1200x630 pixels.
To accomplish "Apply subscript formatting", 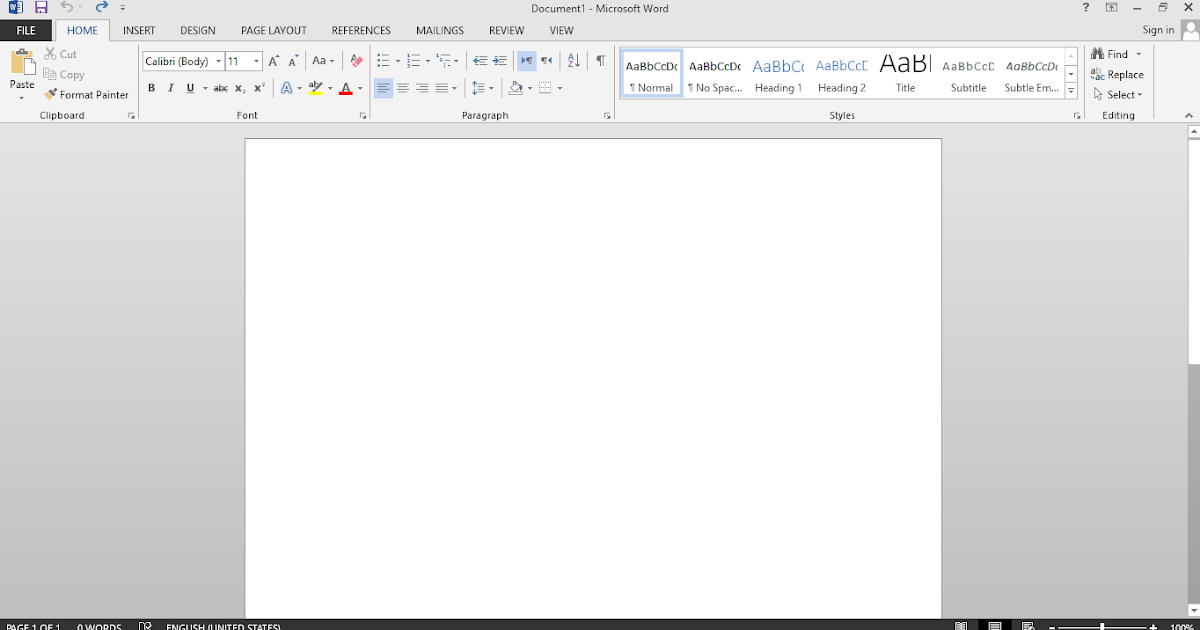I will (240, 88).
